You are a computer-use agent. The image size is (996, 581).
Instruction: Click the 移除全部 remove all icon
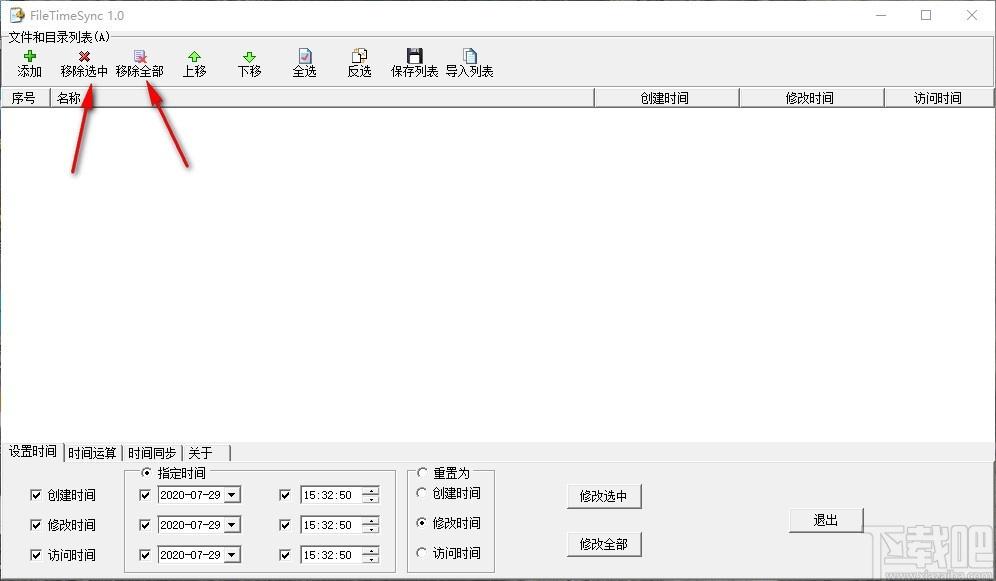140,57
